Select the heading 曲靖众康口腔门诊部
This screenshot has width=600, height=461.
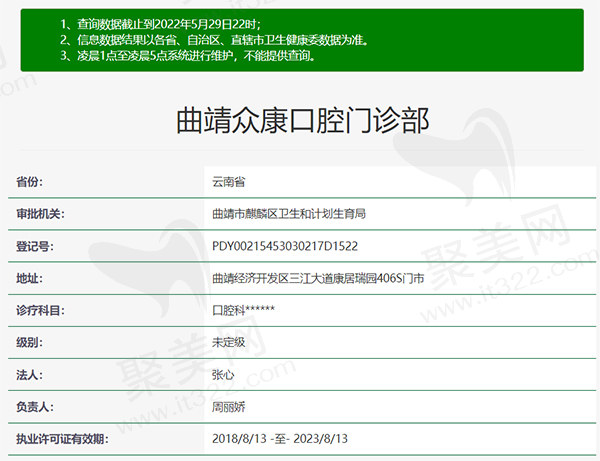coord(302,121)
